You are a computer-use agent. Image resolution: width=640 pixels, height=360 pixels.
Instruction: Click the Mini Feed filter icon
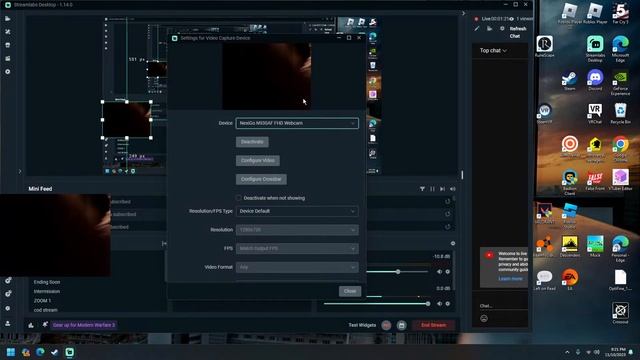pyautogui.click(x=422, y=189)
